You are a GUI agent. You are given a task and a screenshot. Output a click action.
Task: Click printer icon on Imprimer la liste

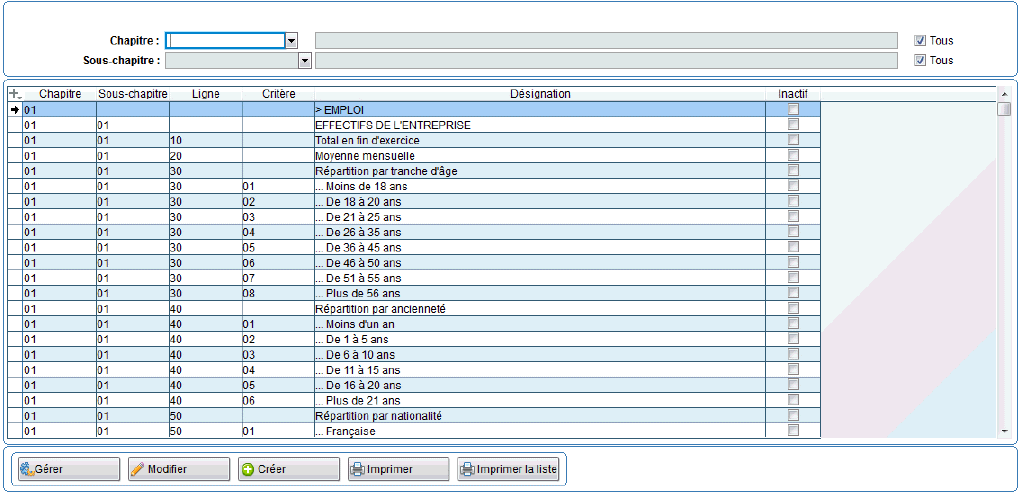[467, 469]
